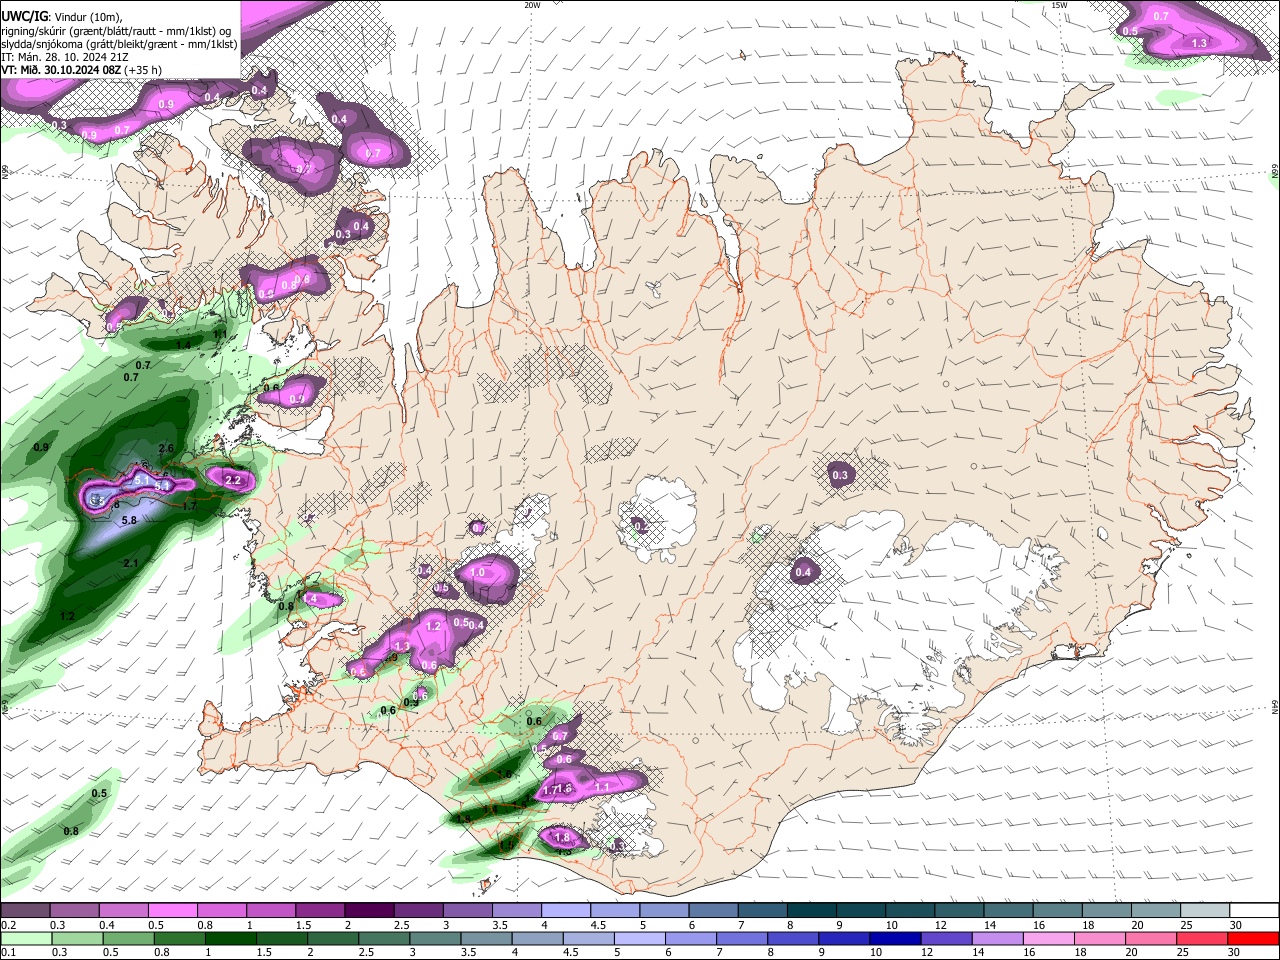Click the VT: Mið. 30.10.2024 08Z (+35 h) line

pyautogui.click(x=82, y=70)
